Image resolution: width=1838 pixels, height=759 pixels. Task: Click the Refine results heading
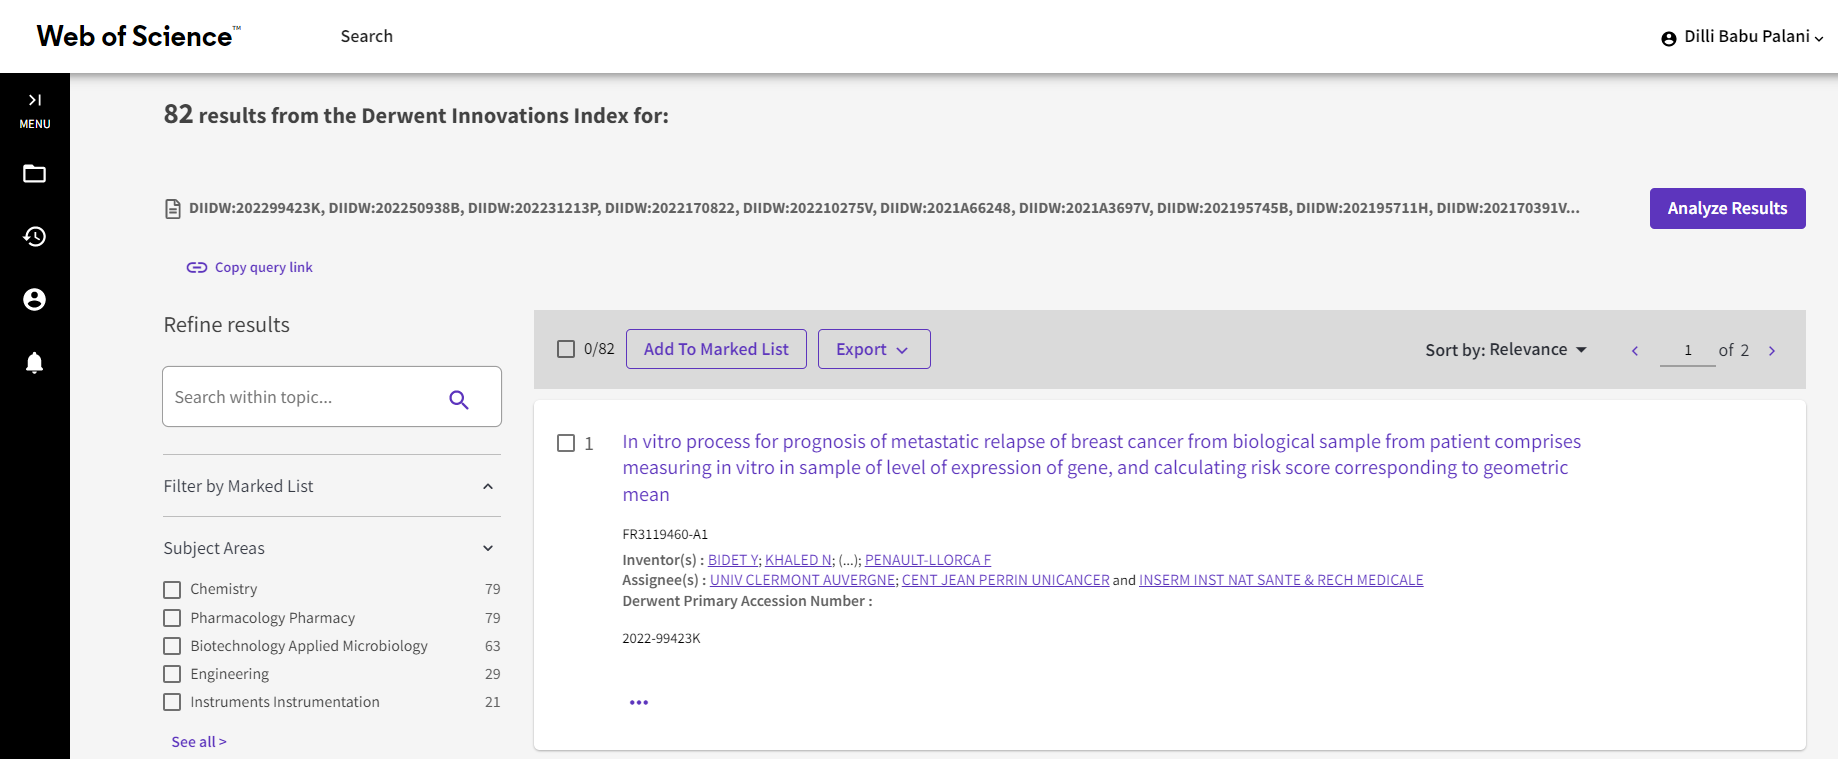pyautogui.click(x=227, y=325)
